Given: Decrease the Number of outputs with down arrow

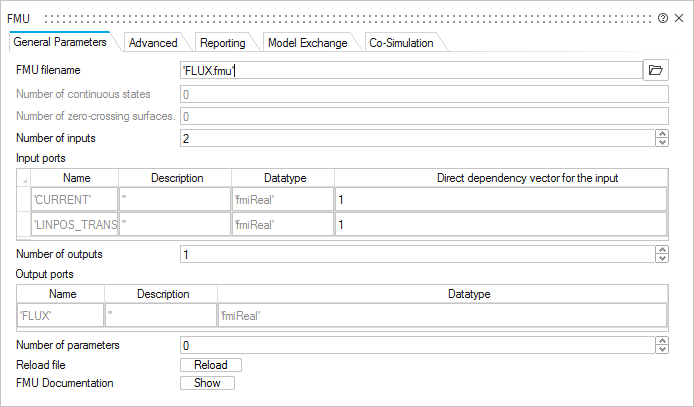Looking at the screenshot, I should [x=662, y=258].
